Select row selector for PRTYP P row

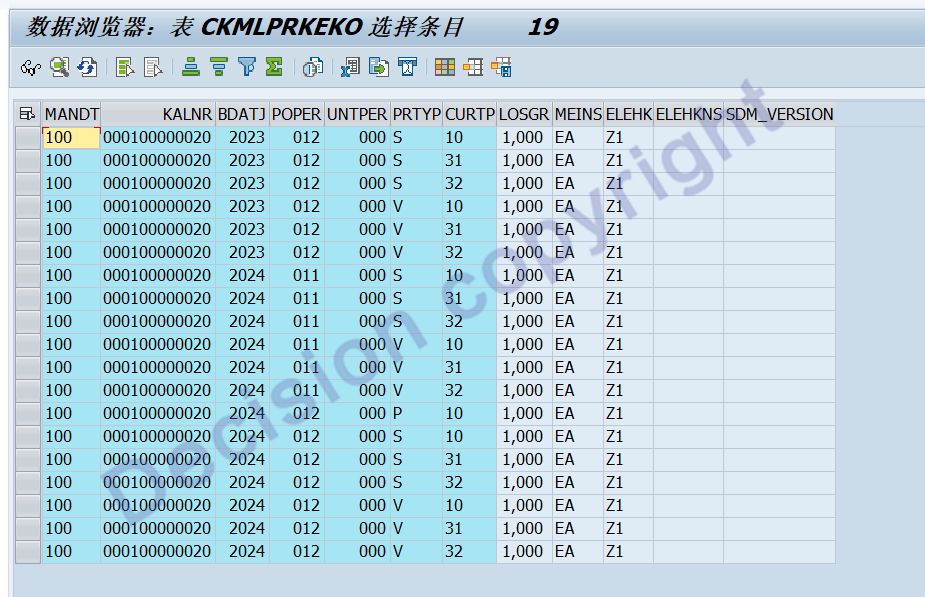[x=28, y=414]
